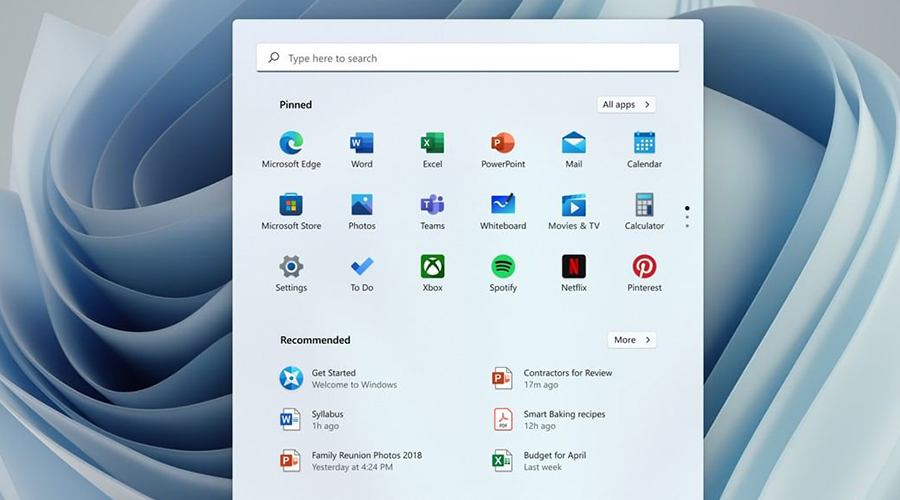
Task: Click the 'Welcome to Windows' subtitle text
Action: tap(354, 385)
